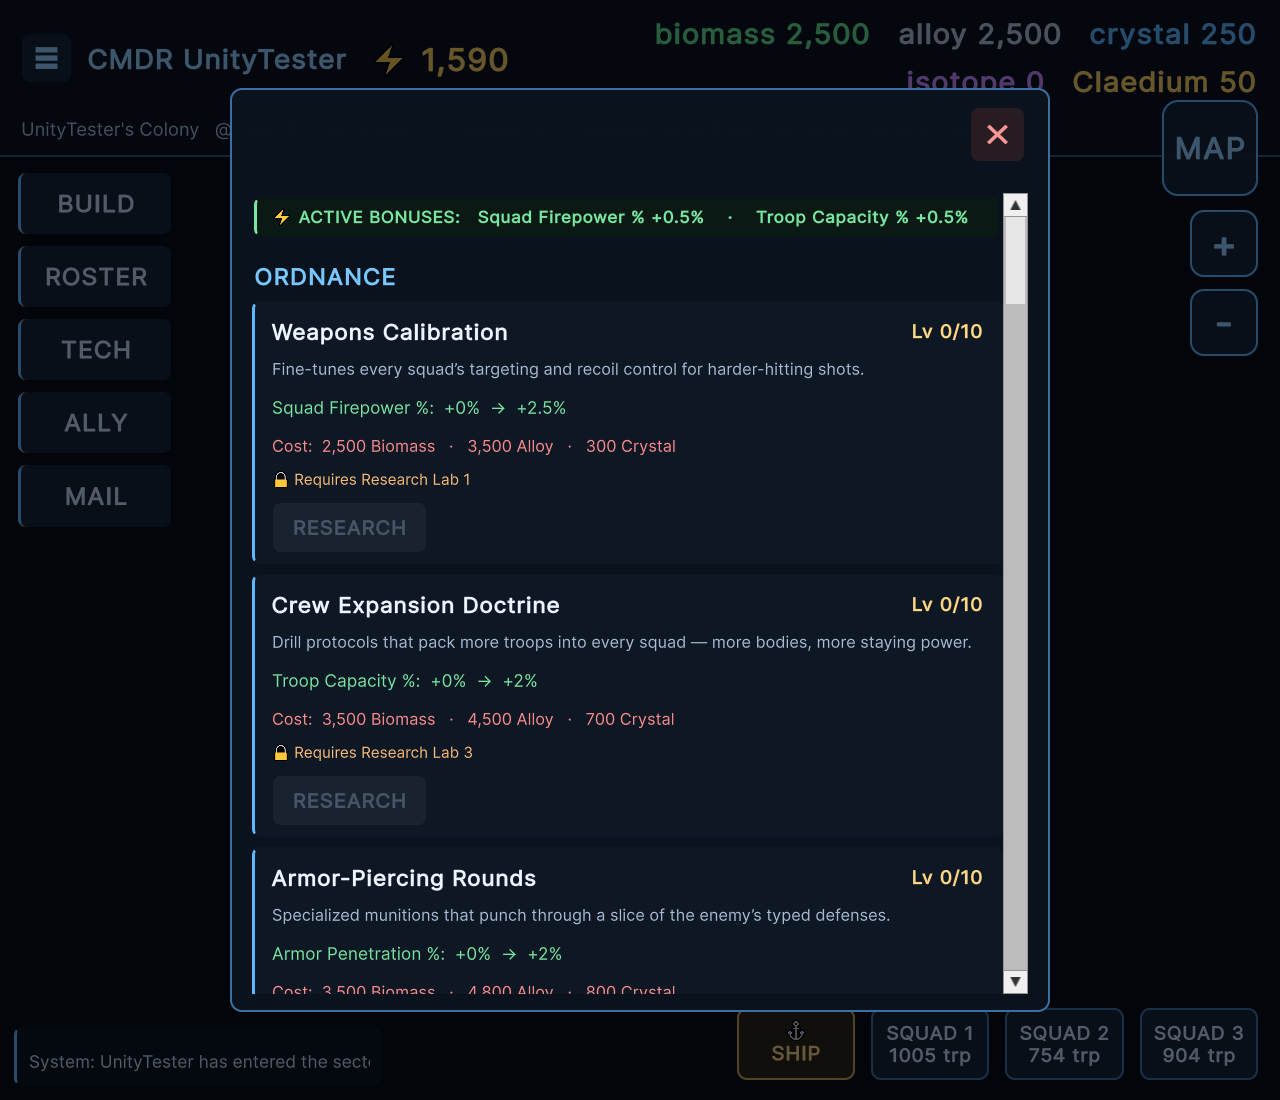1280x1100 pixels.
Task: Click 'Troop Capacity % +0.5%' active bonus
Action: 862,217
